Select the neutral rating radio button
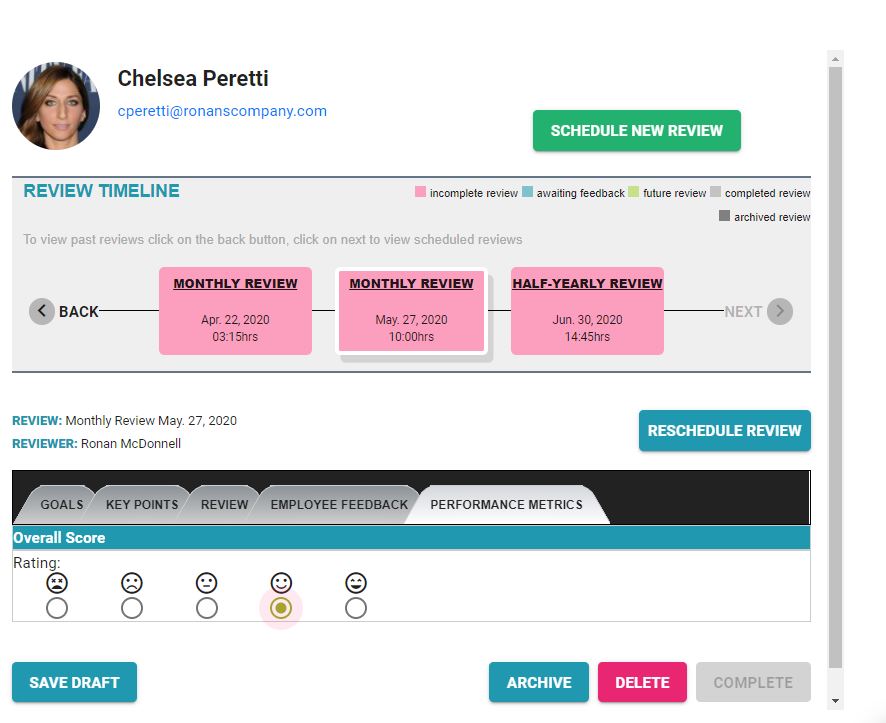The width and height of the screenshot is (886, 723). (x=206, y=608)
